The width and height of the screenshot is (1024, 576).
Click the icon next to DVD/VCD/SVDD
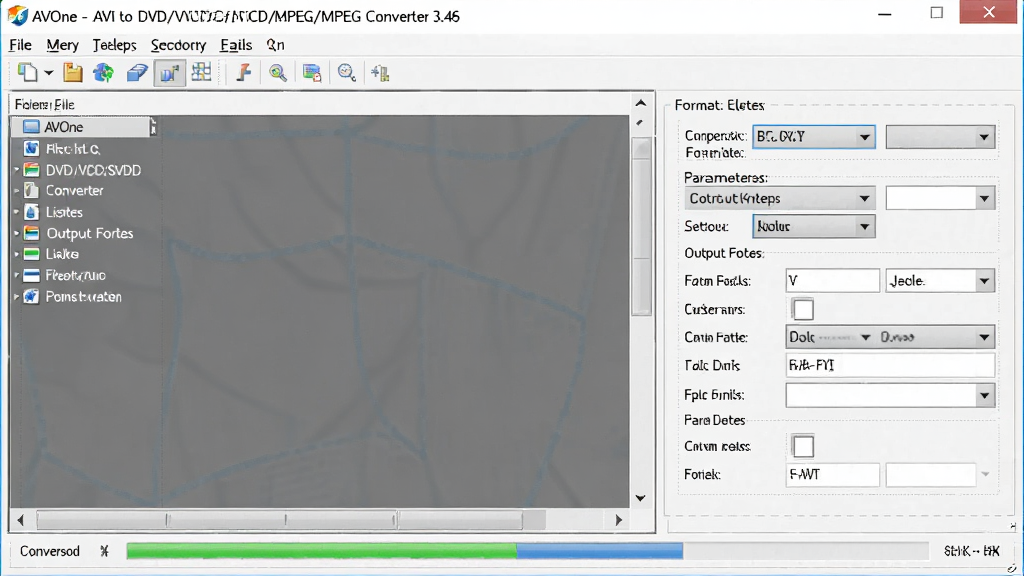[x=31, y=170]
